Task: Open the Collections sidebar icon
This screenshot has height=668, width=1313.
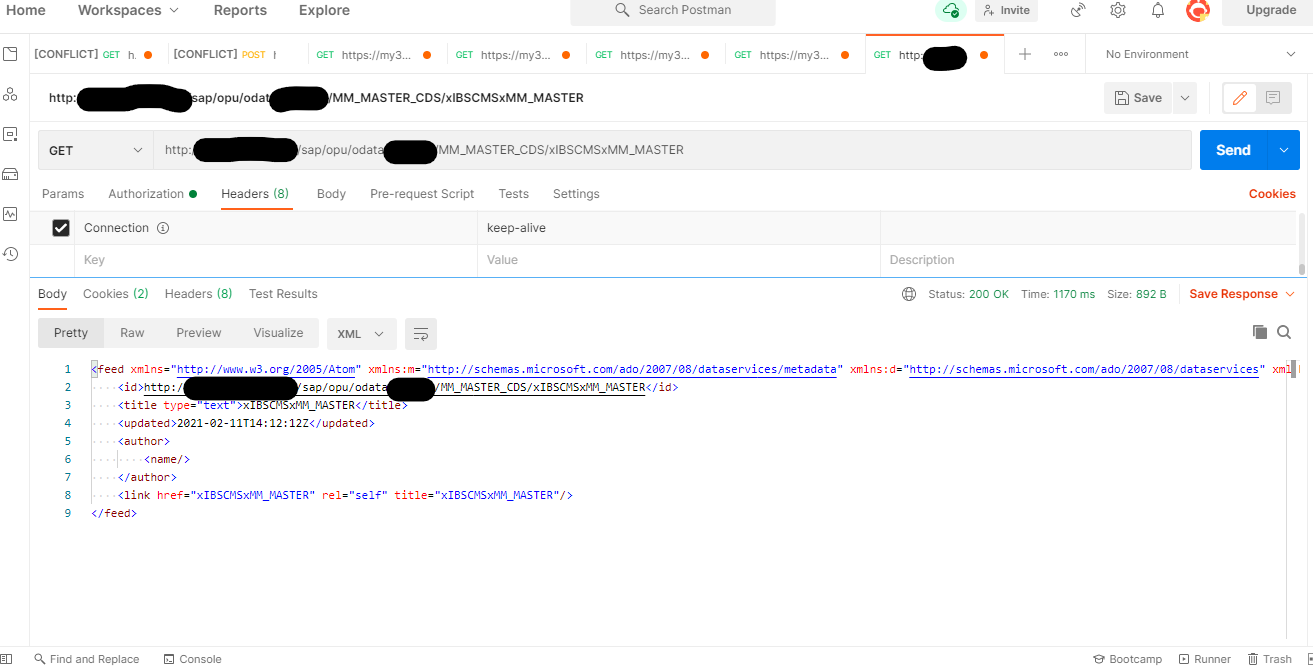Action: pyautogui.click(x=11, y=55)
